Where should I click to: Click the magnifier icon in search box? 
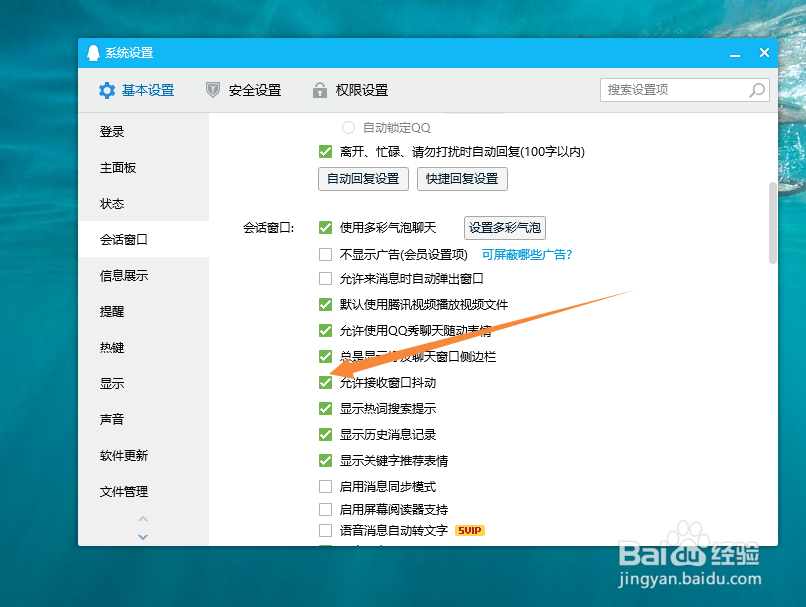click(757, 90)
